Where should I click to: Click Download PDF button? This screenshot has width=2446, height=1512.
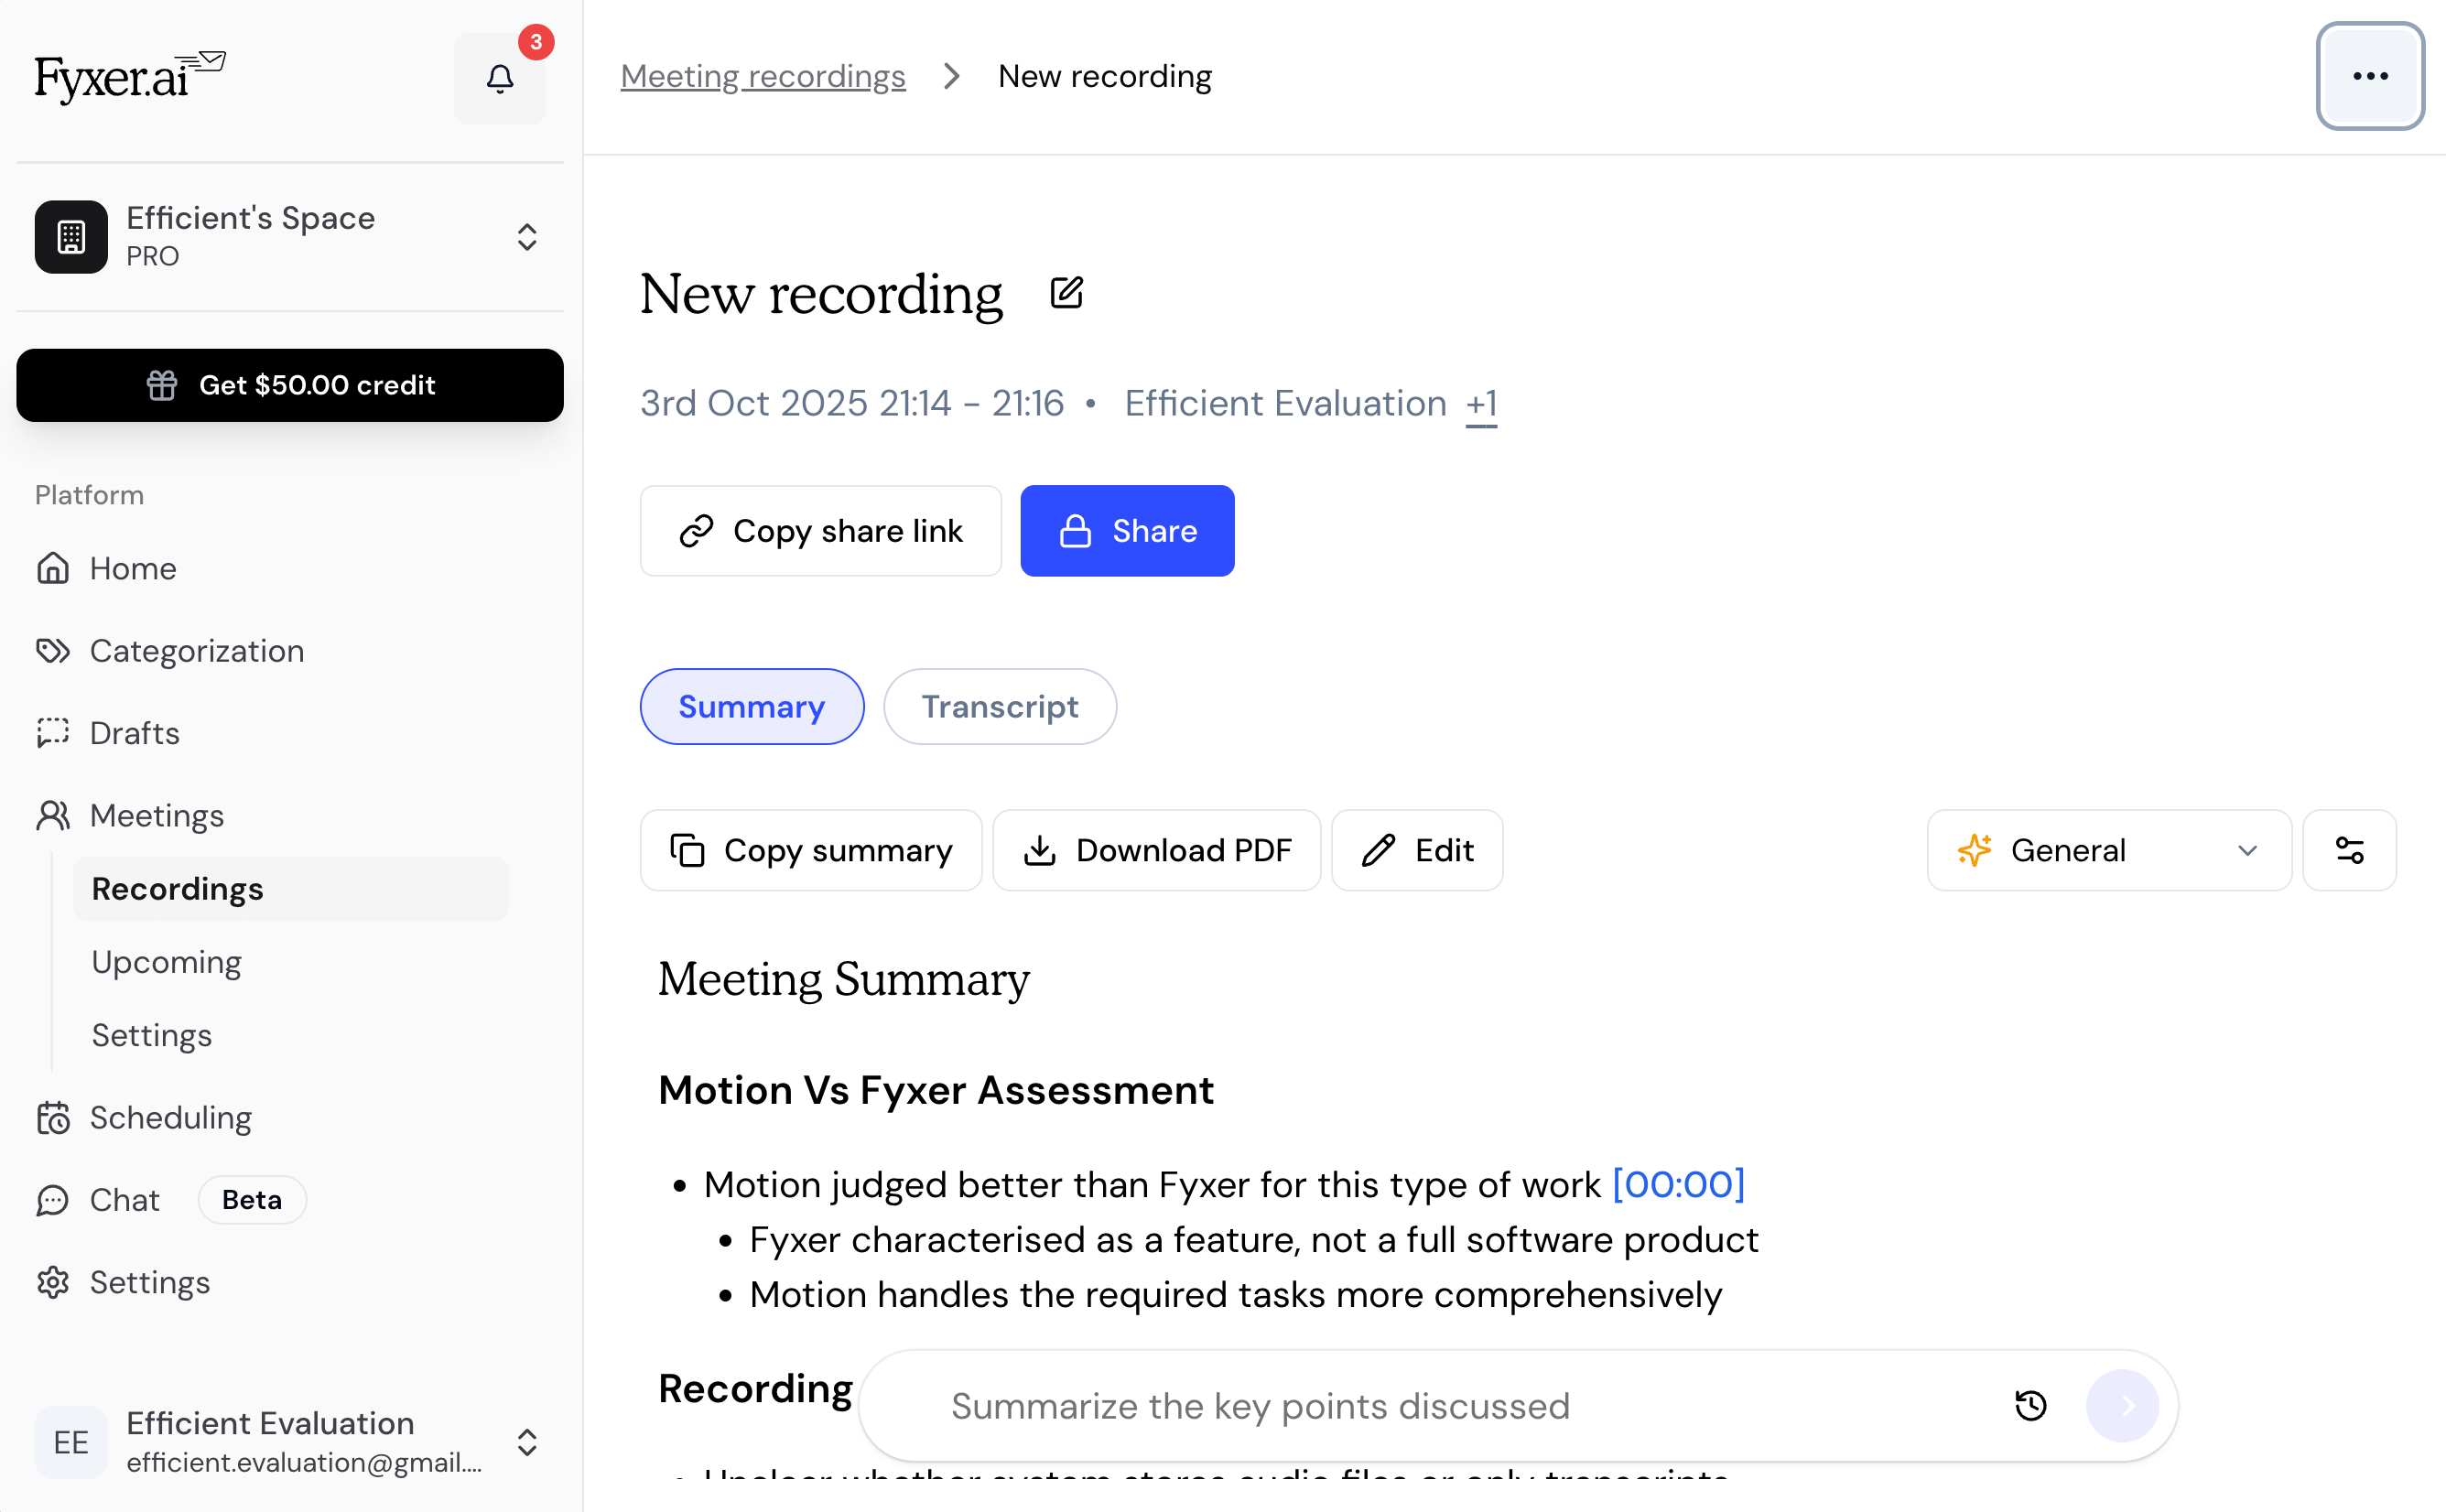point(1156,850)
